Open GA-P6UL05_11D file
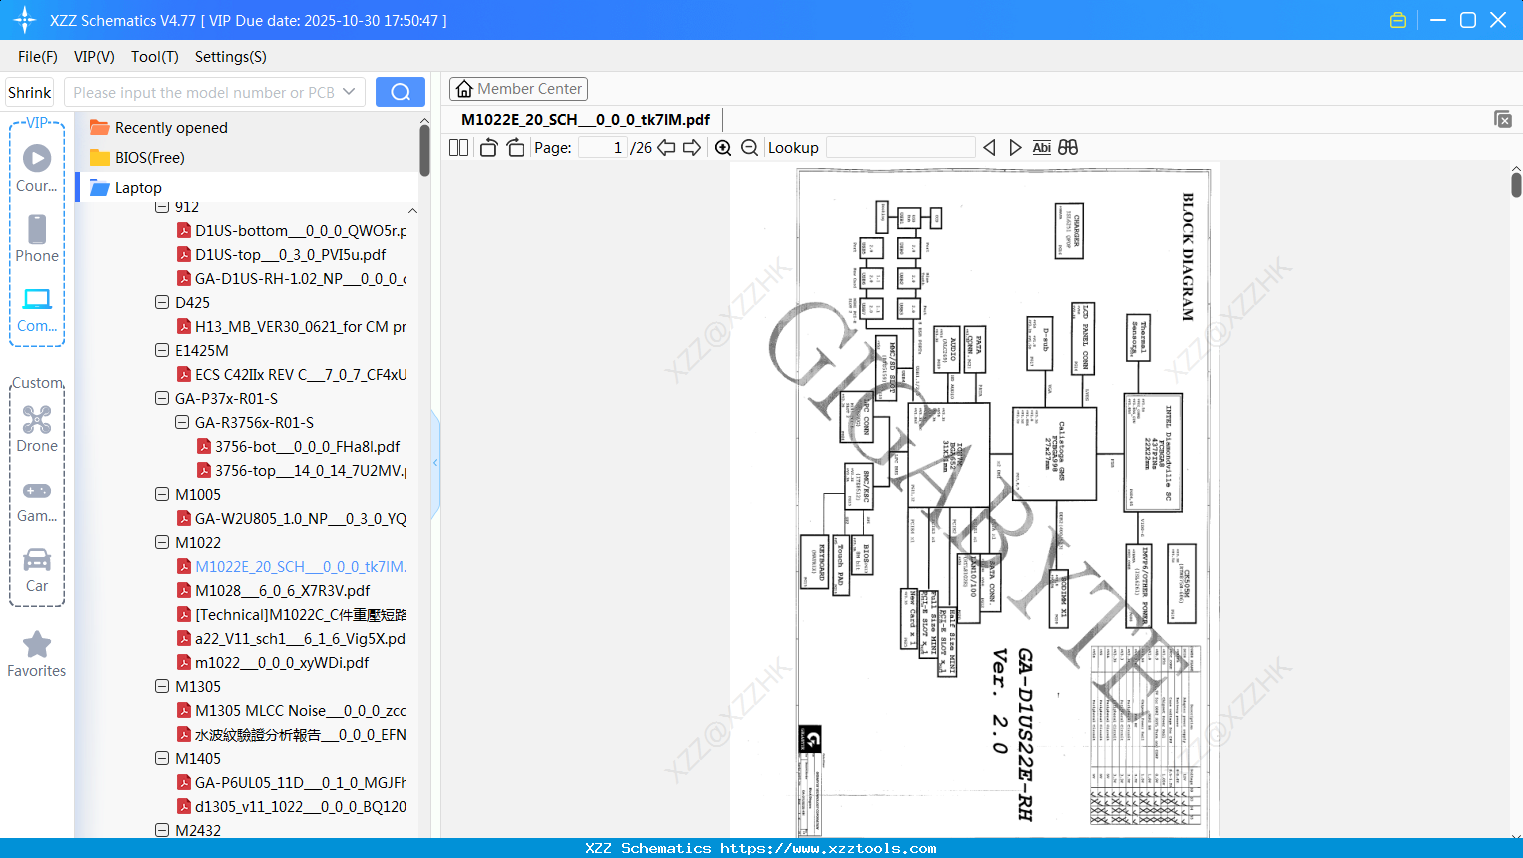Viewport: 1523px width, 858px height. tap(292, 782)
